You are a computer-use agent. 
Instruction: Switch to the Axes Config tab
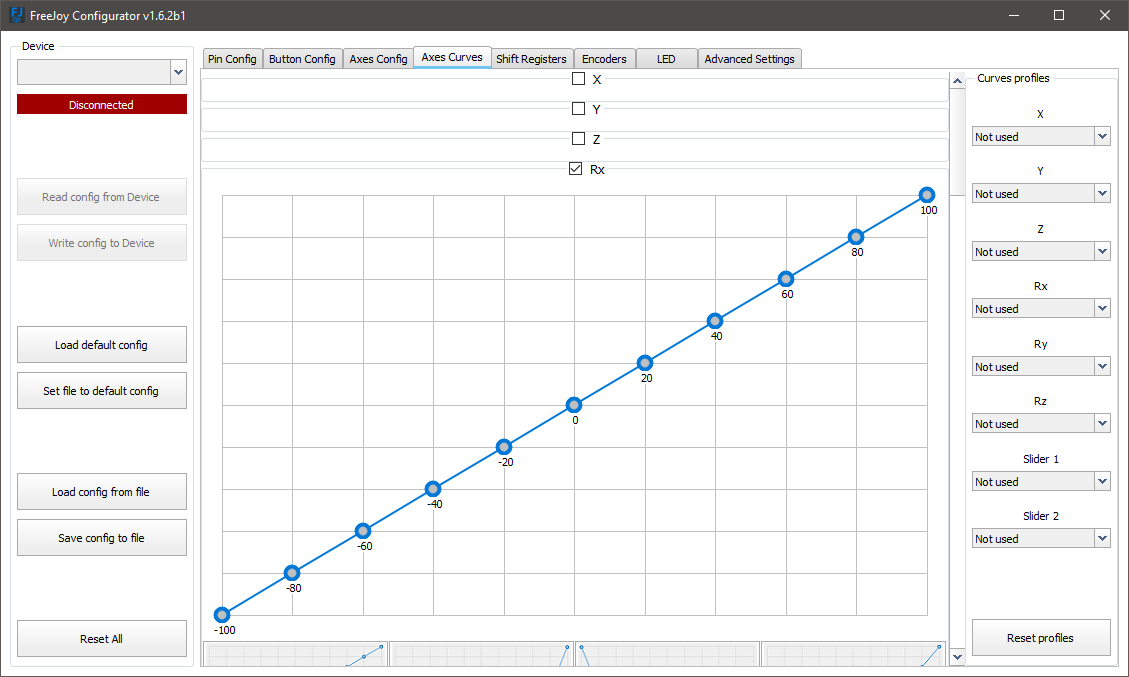[x=378, y=59]
